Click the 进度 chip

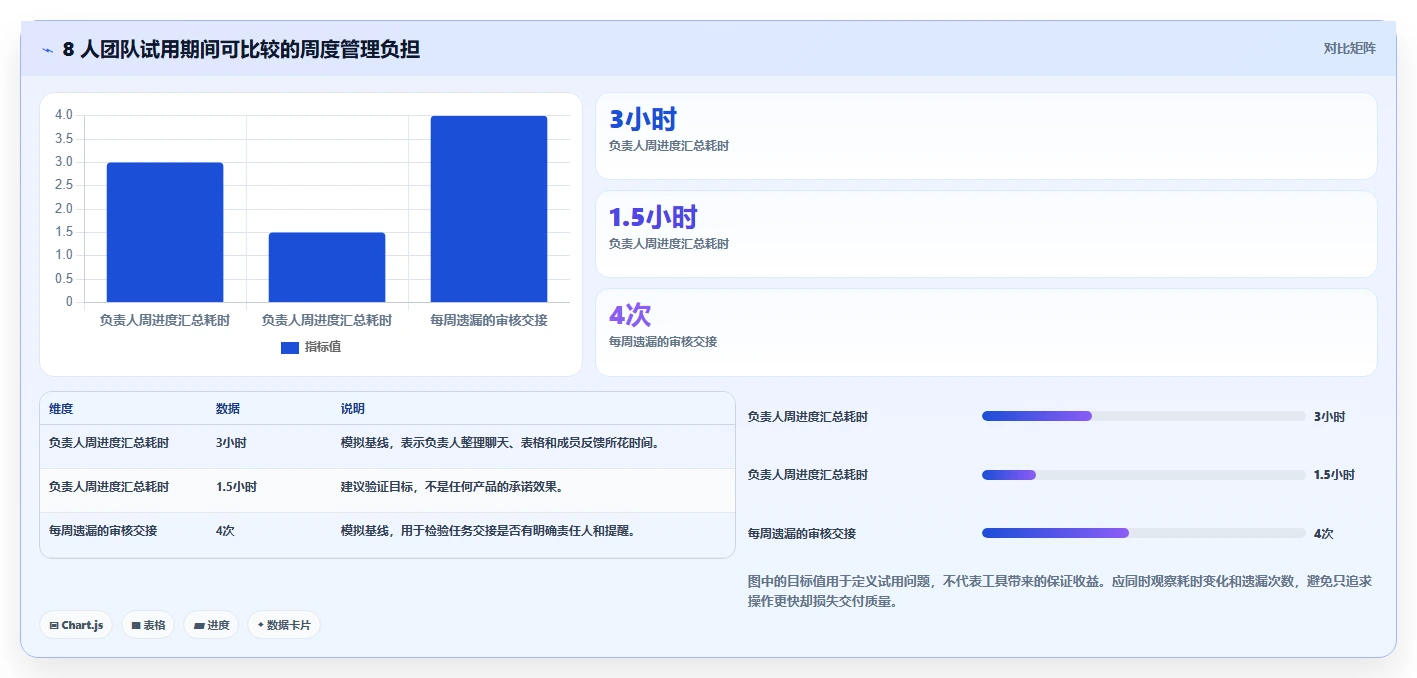point(211,625)
